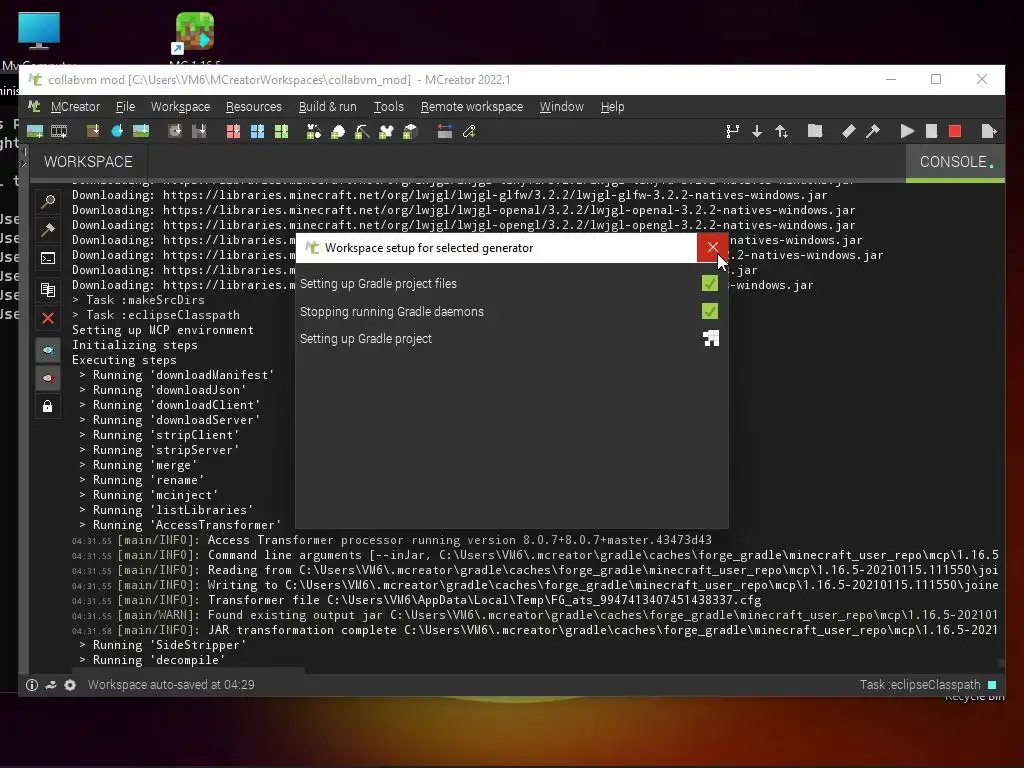Screen dimensions: 1024x768
Task: Click the pull changes down-arrow icon
Action: (x=757, y=132)
